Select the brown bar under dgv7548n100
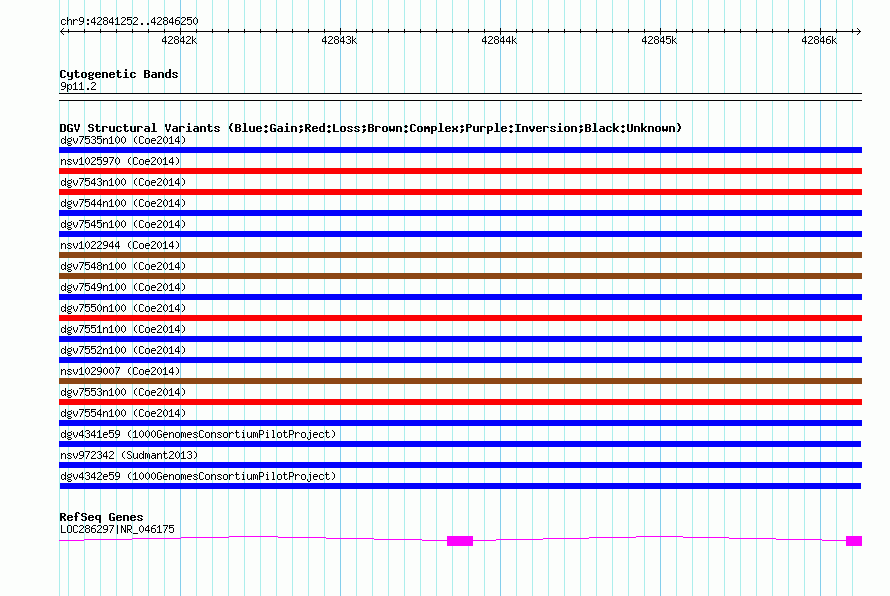 [x=460, y=276]
